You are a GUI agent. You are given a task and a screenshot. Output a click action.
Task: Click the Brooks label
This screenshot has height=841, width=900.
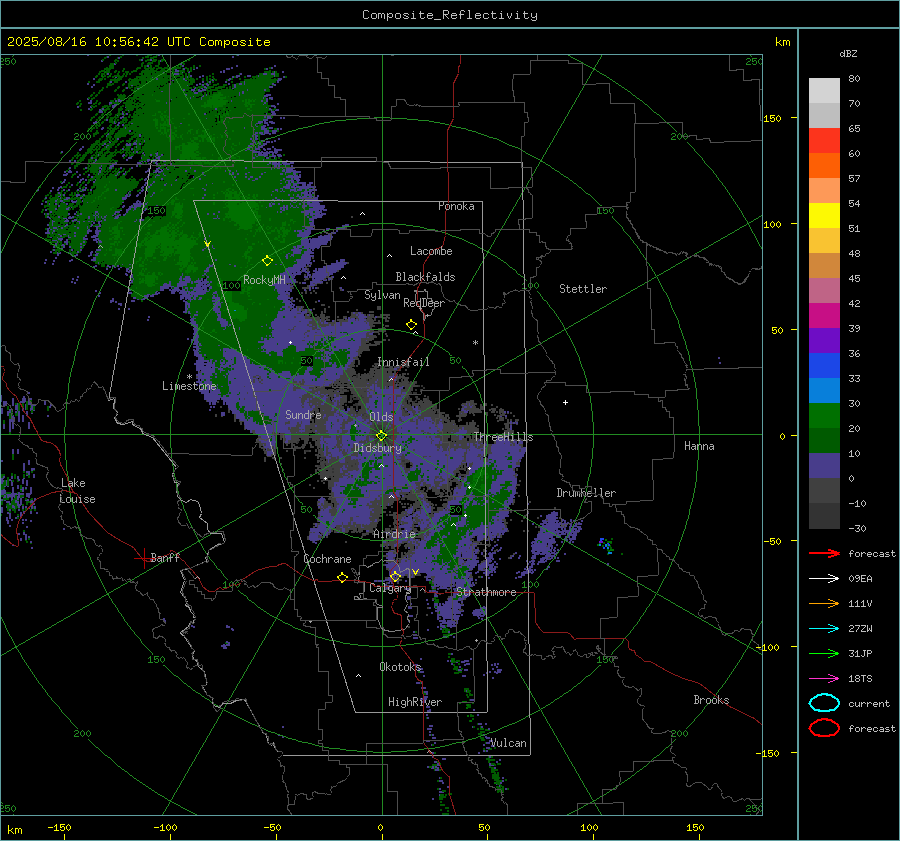[711, 700]
